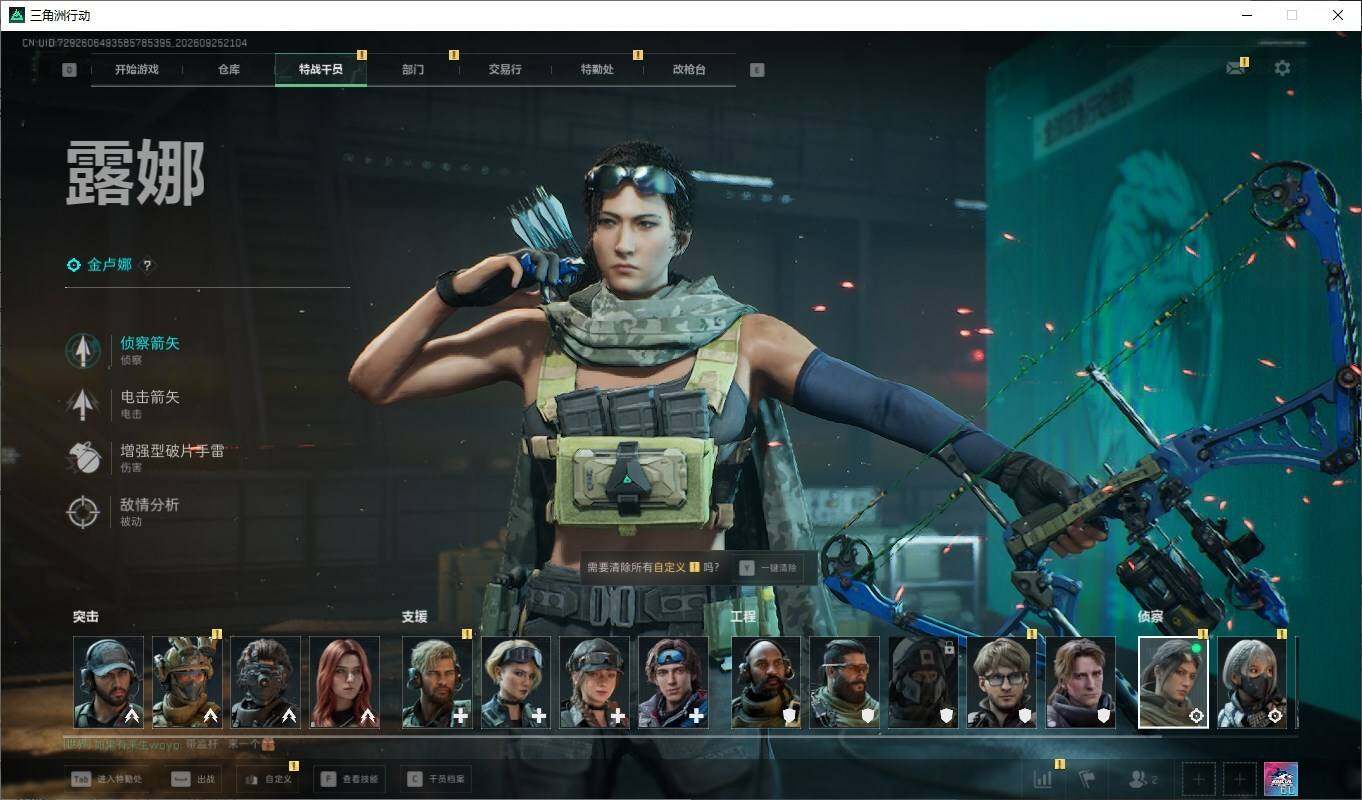This screenshot has height=800, width=1362.
Task: Click the 工程 category label
Action: pyautogui.click(x=743, y=617)
